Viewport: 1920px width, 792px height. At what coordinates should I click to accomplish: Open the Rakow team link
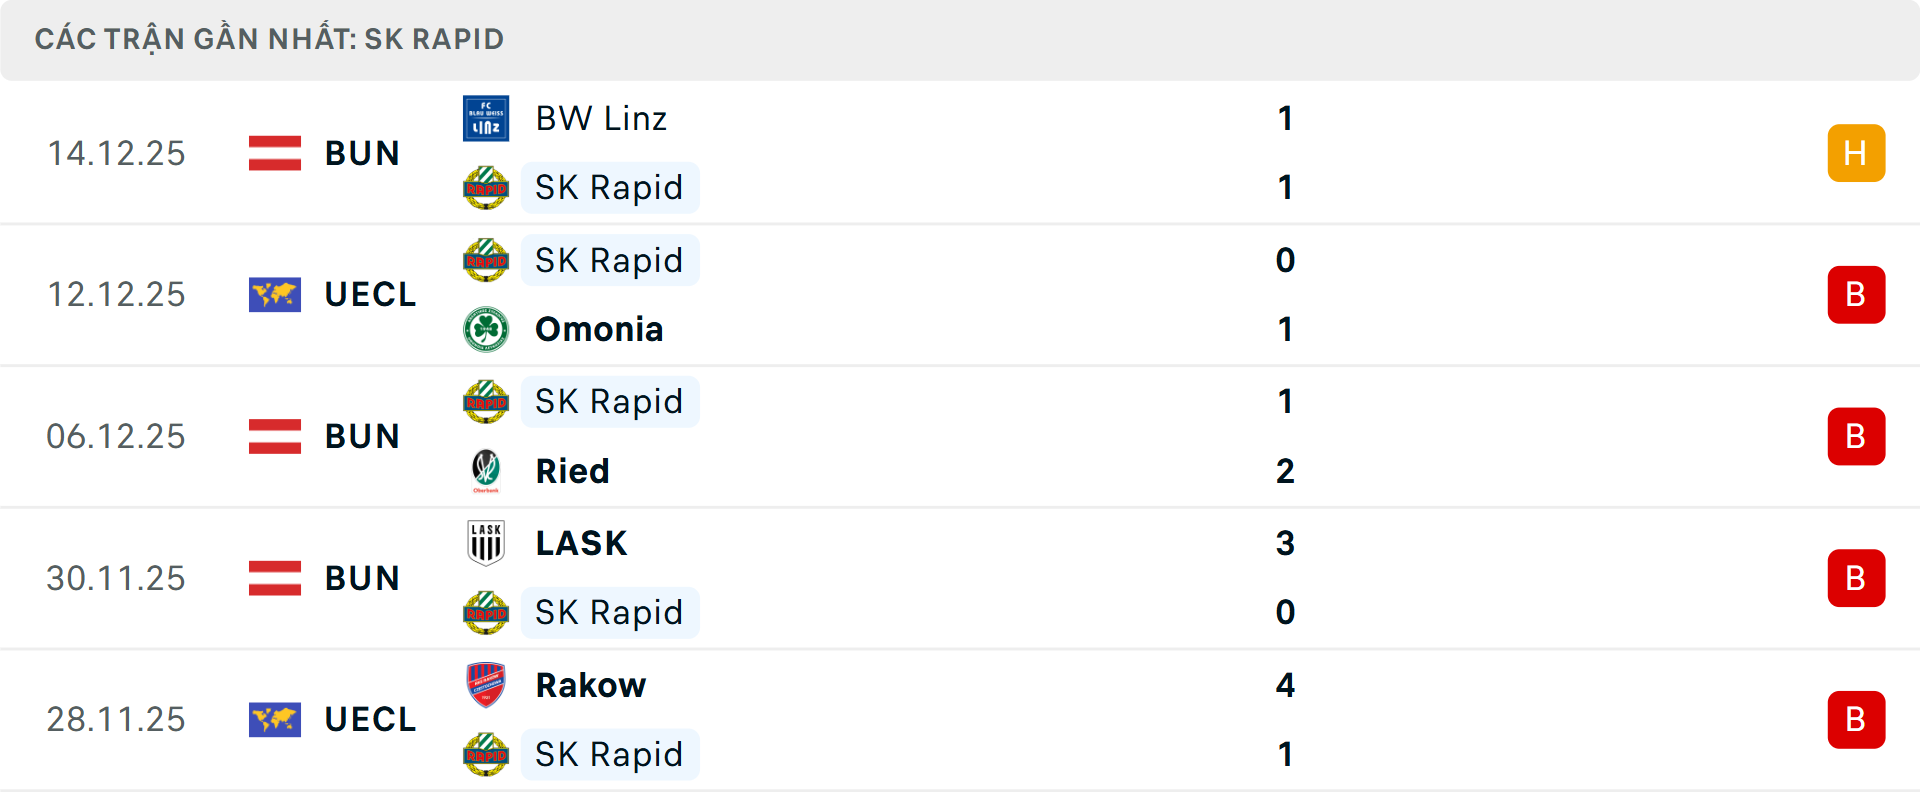coord(591,685)
